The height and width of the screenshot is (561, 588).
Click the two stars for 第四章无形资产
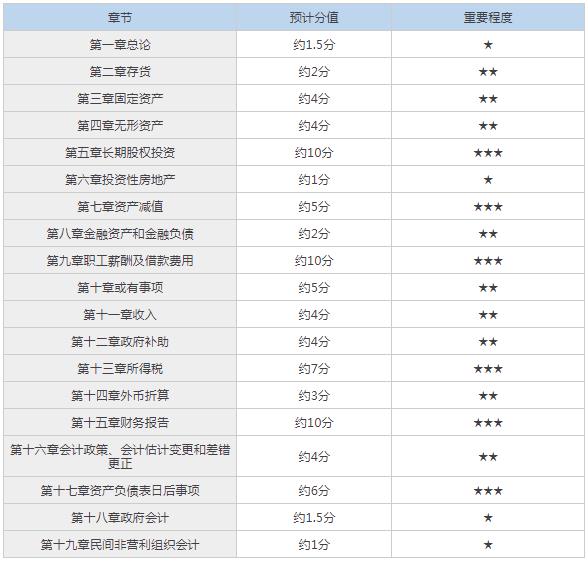[488, 126]
